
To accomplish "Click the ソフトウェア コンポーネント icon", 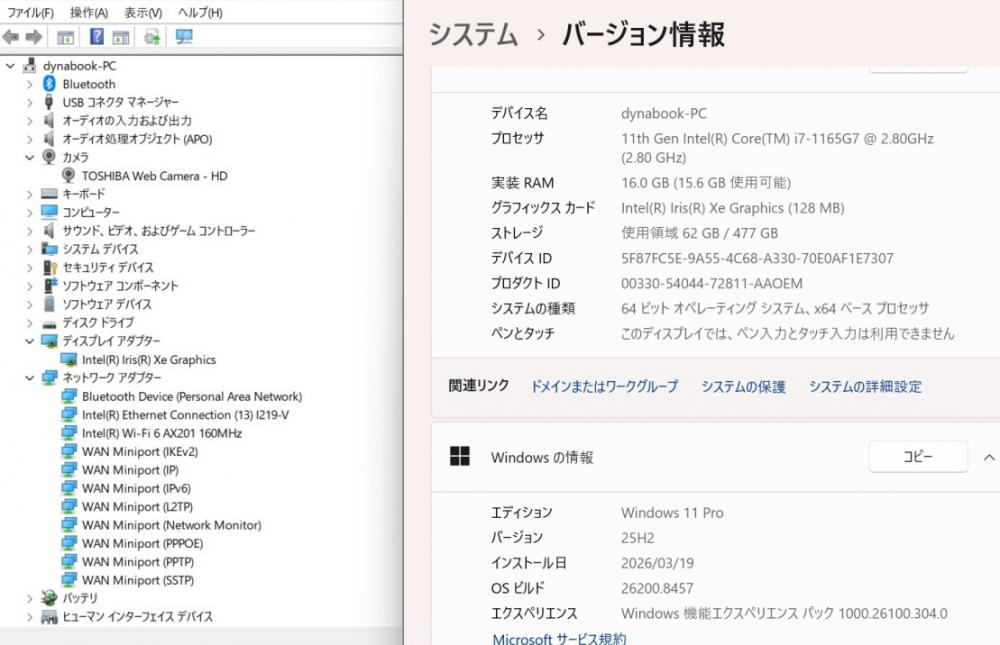I will coord(49,286).
